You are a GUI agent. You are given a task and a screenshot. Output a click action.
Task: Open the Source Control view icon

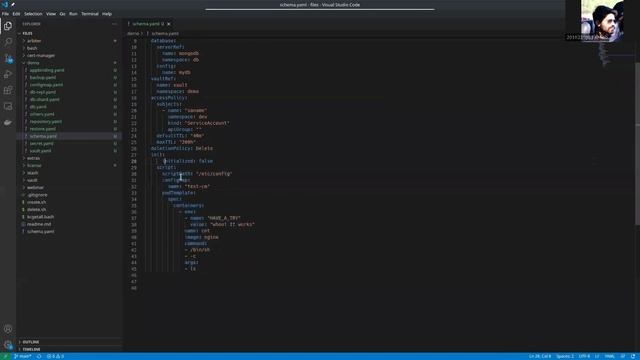(8, 58)
